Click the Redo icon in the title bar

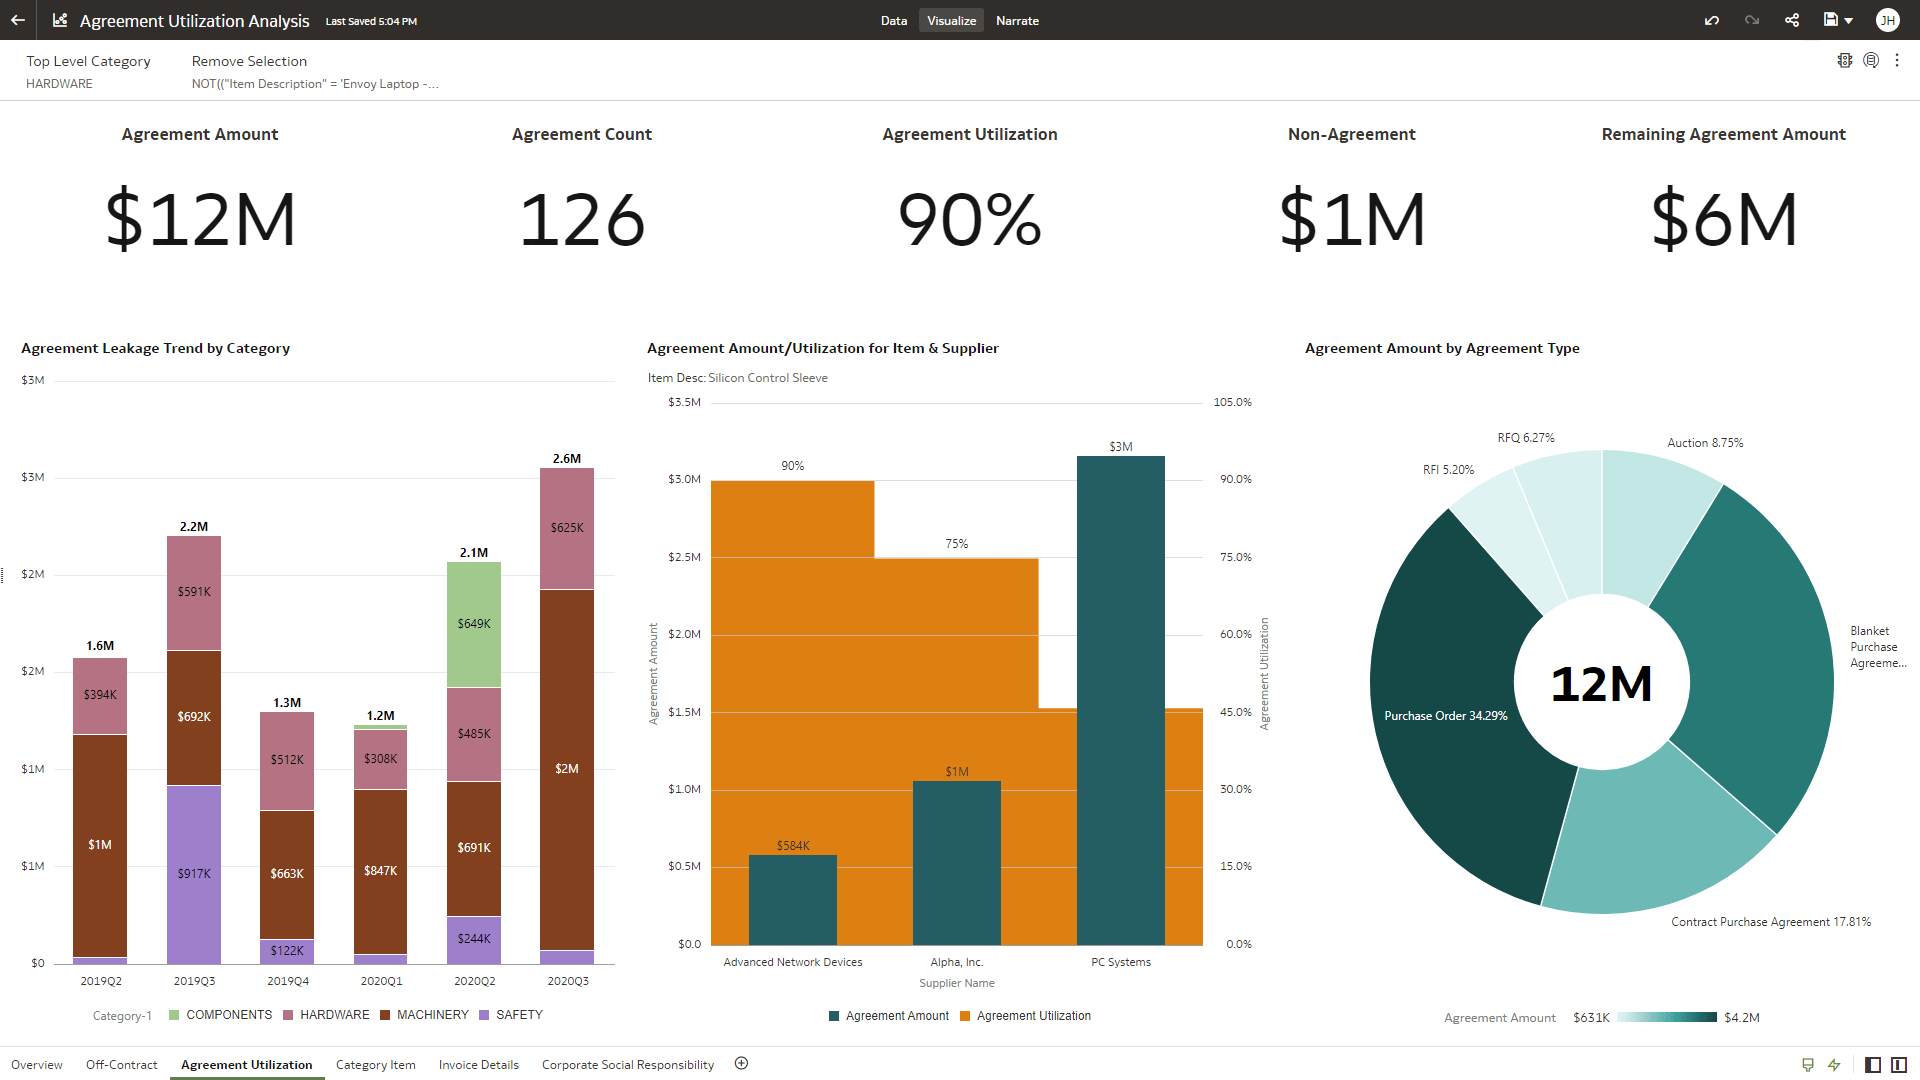pos(1751,20)
